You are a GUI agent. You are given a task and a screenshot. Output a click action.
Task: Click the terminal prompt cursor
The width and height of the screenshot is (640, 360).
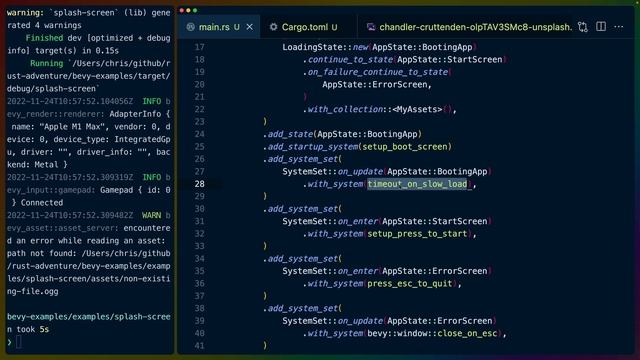tap(19, 342)
